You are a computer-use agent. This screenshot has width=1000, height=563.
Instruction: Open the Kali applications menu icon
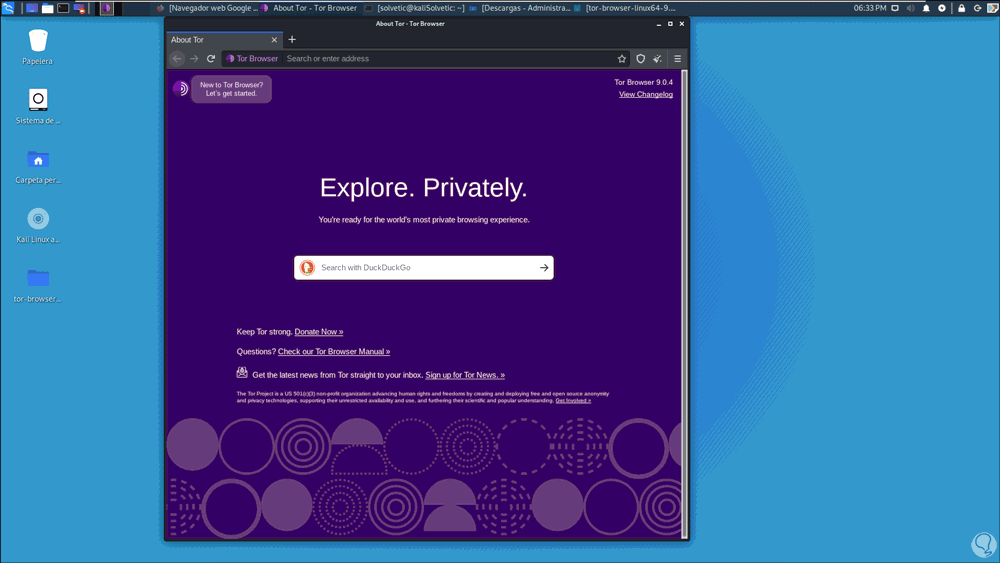[x=8, y=8]
